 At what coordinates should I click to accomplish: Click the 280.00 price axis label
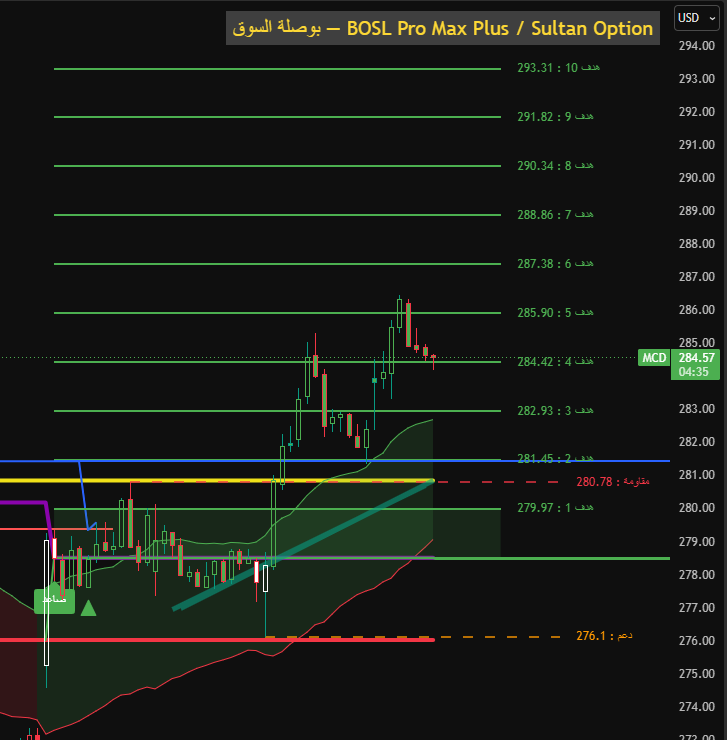click(696, 508)
